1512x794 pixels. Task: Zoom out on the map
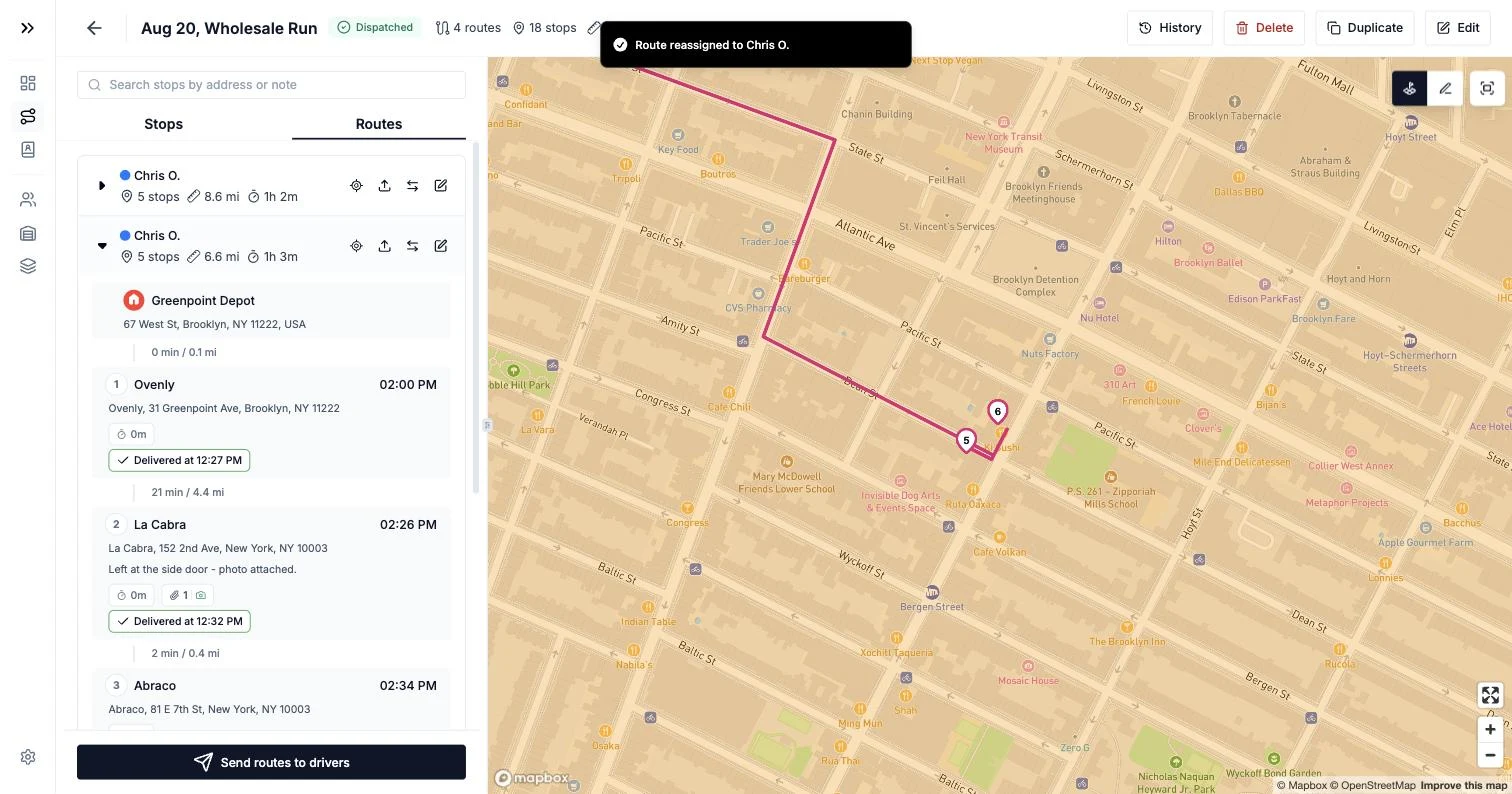[x=1490, y=755]
